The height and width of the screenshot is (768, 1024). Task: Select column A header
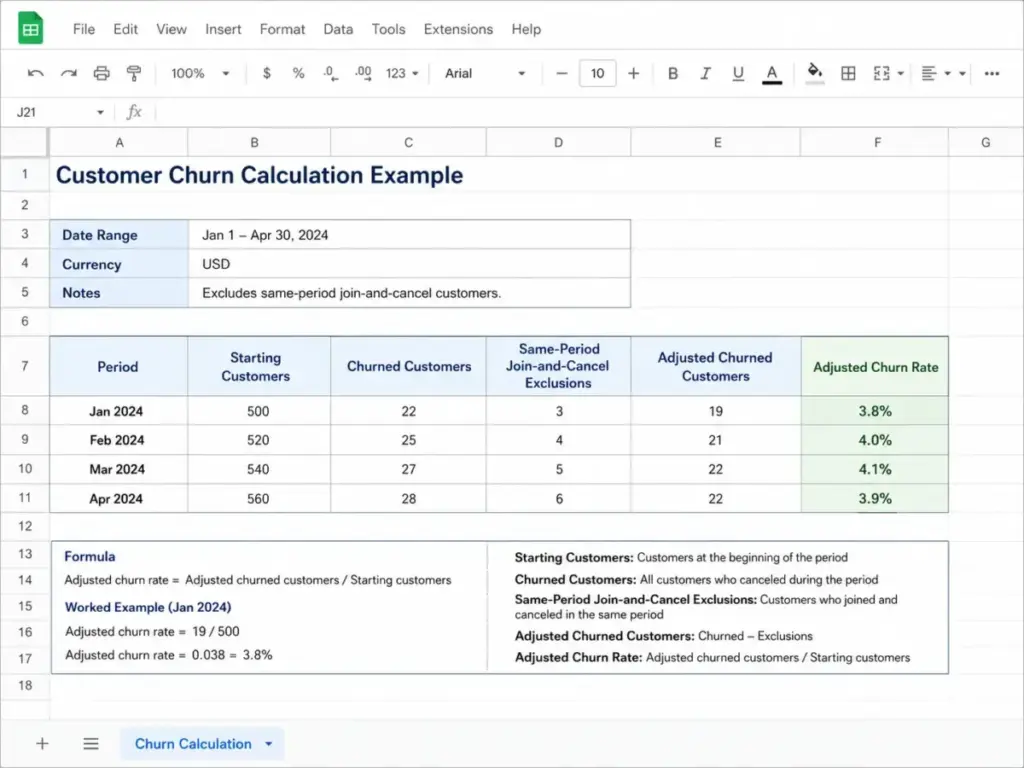click(119, 142)
